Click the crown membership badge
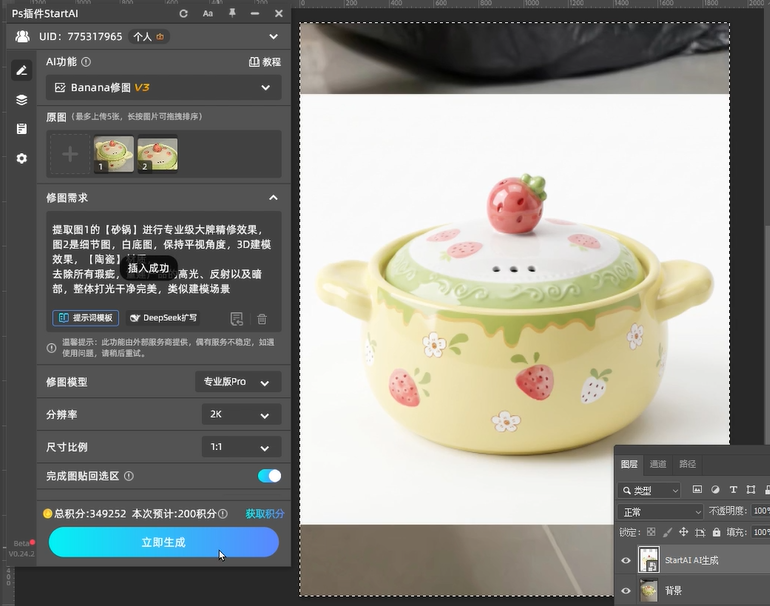This screenshot has height=606, width=770. [x=160, y=36]
